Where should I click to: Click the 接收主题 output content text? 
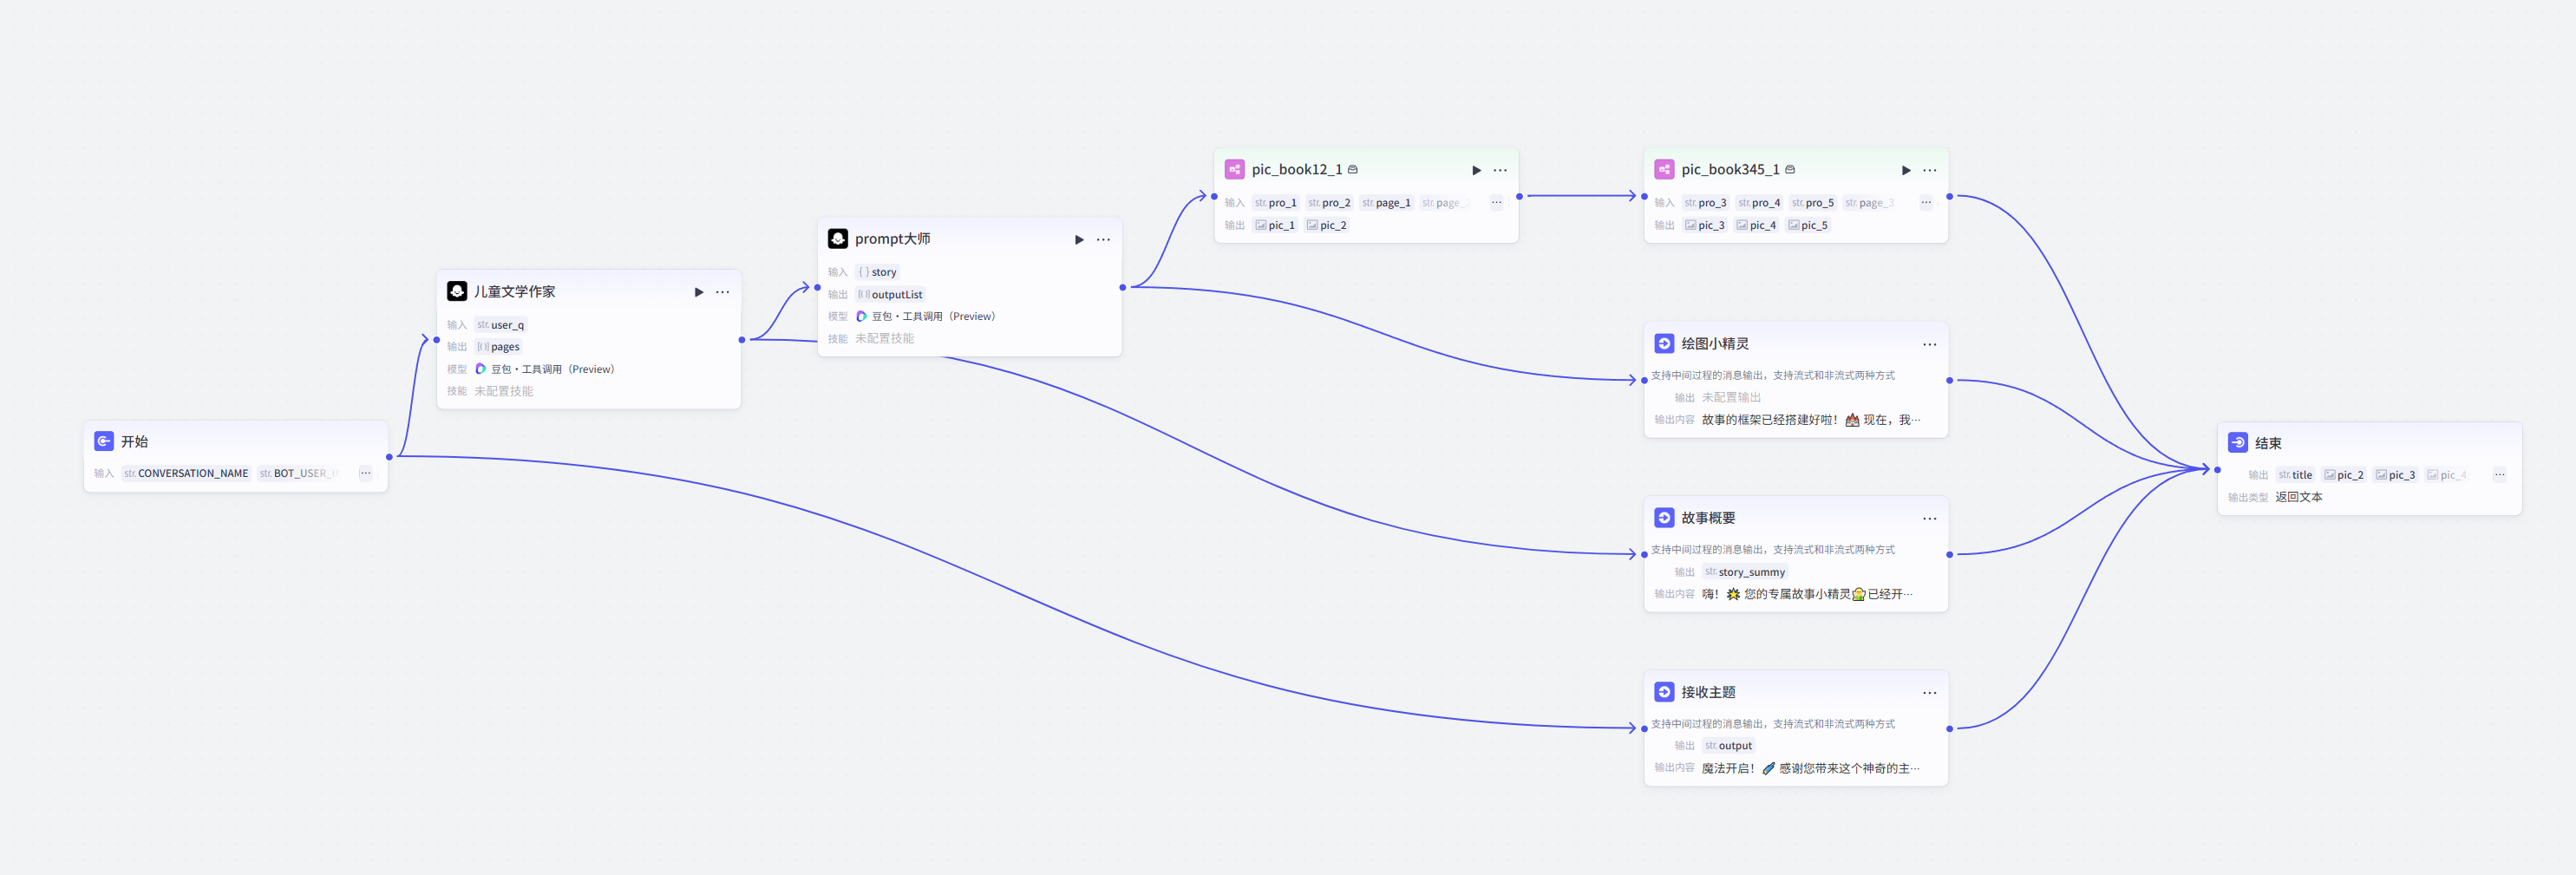click(1811, 768)
